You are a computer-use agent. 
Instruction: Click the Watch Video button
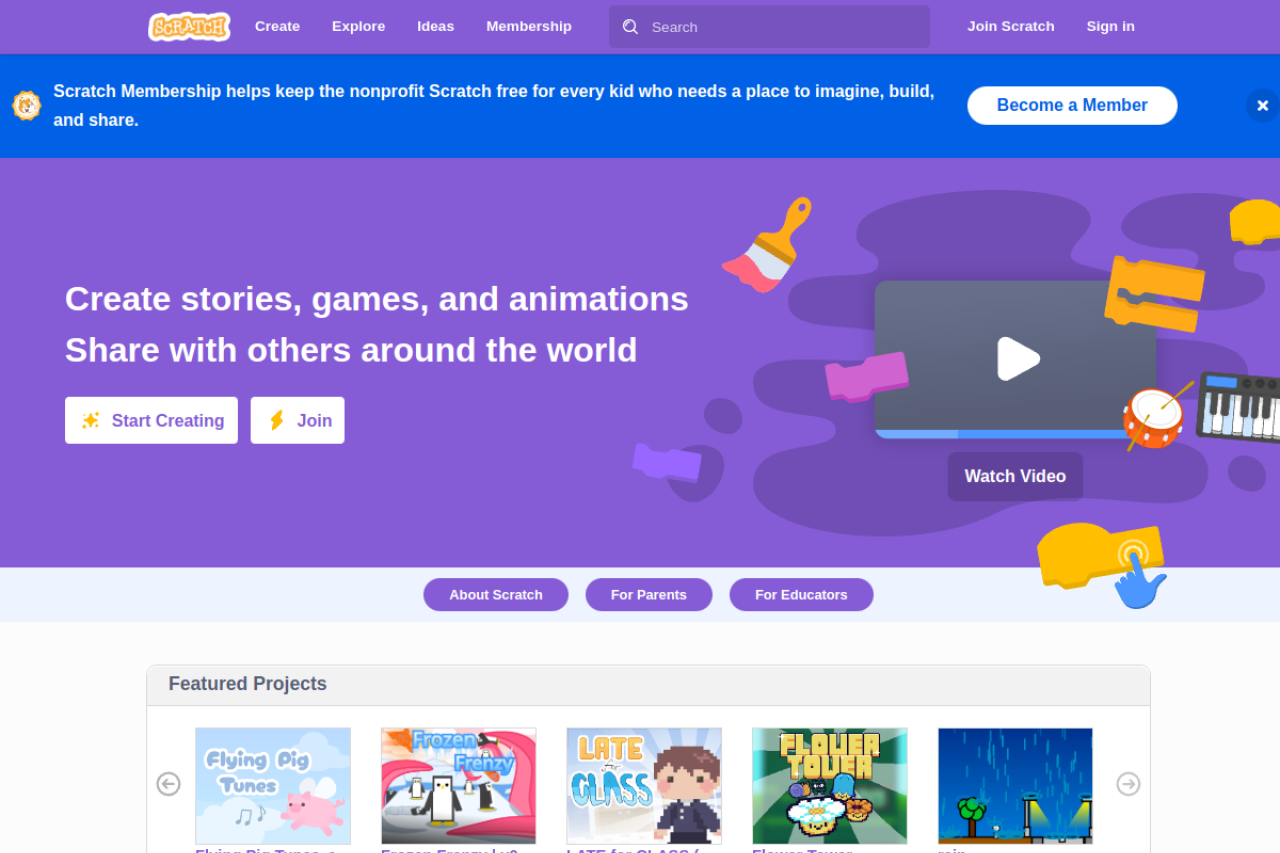[1015, 476]
